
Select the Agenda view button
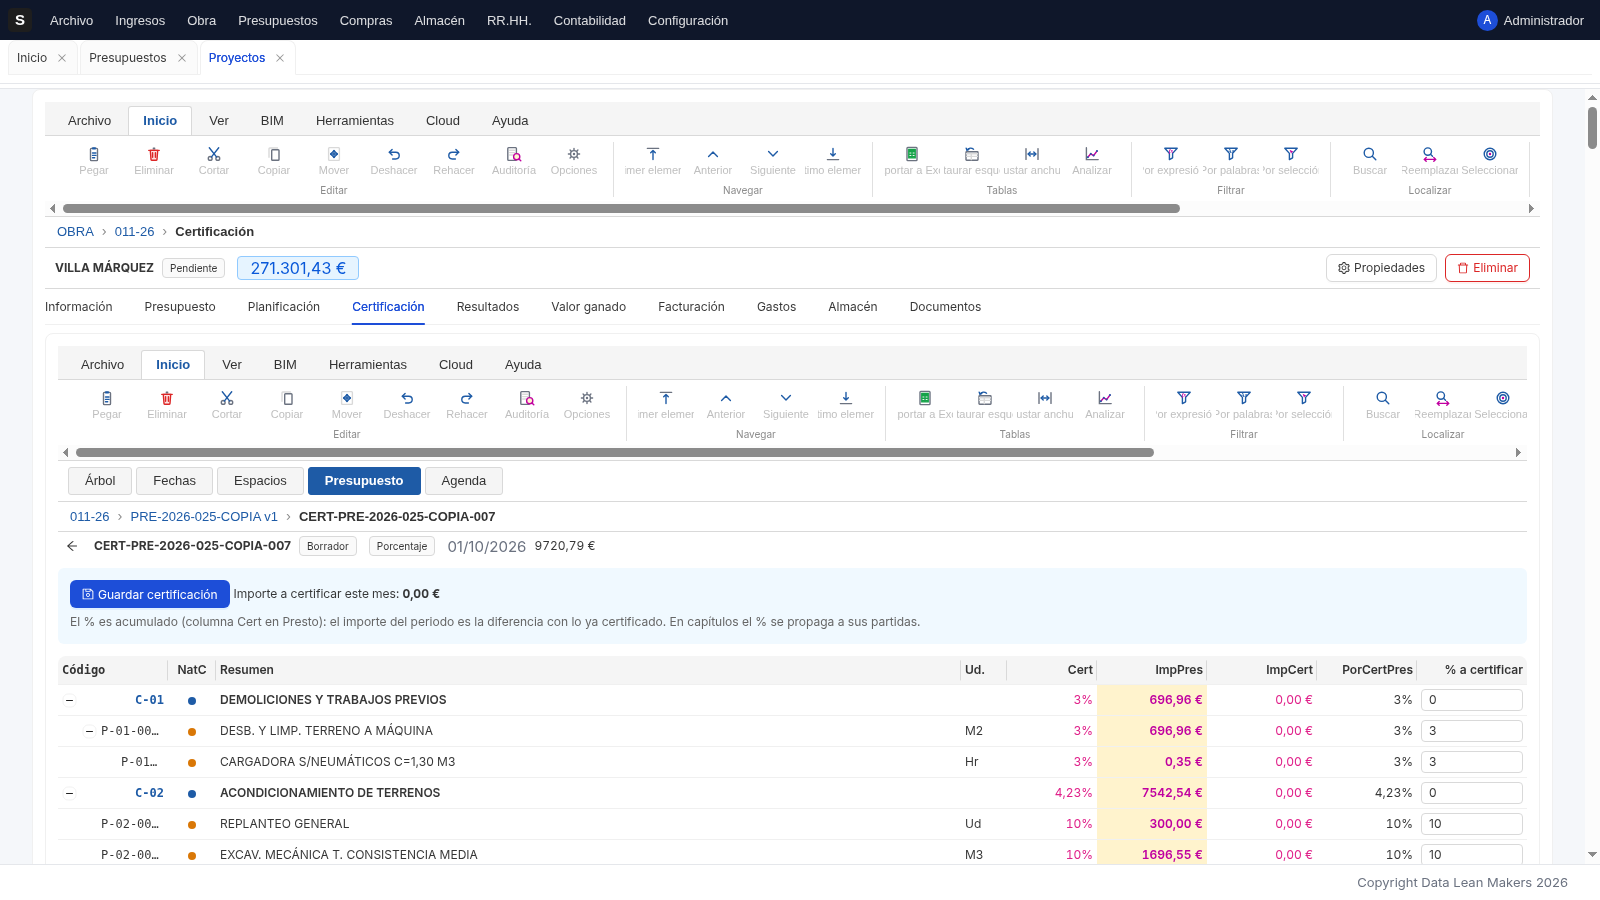point(464,481)
